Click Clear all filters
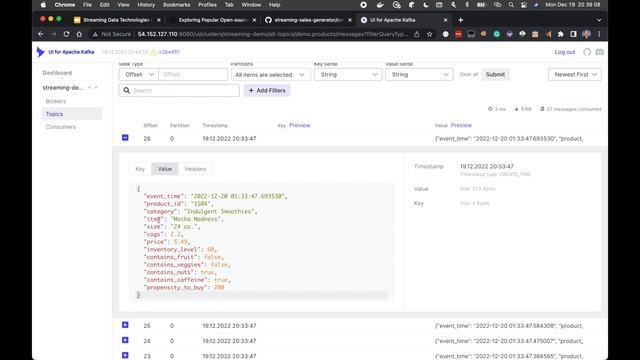Screen dimensions: 640x360 click(469, 74)
